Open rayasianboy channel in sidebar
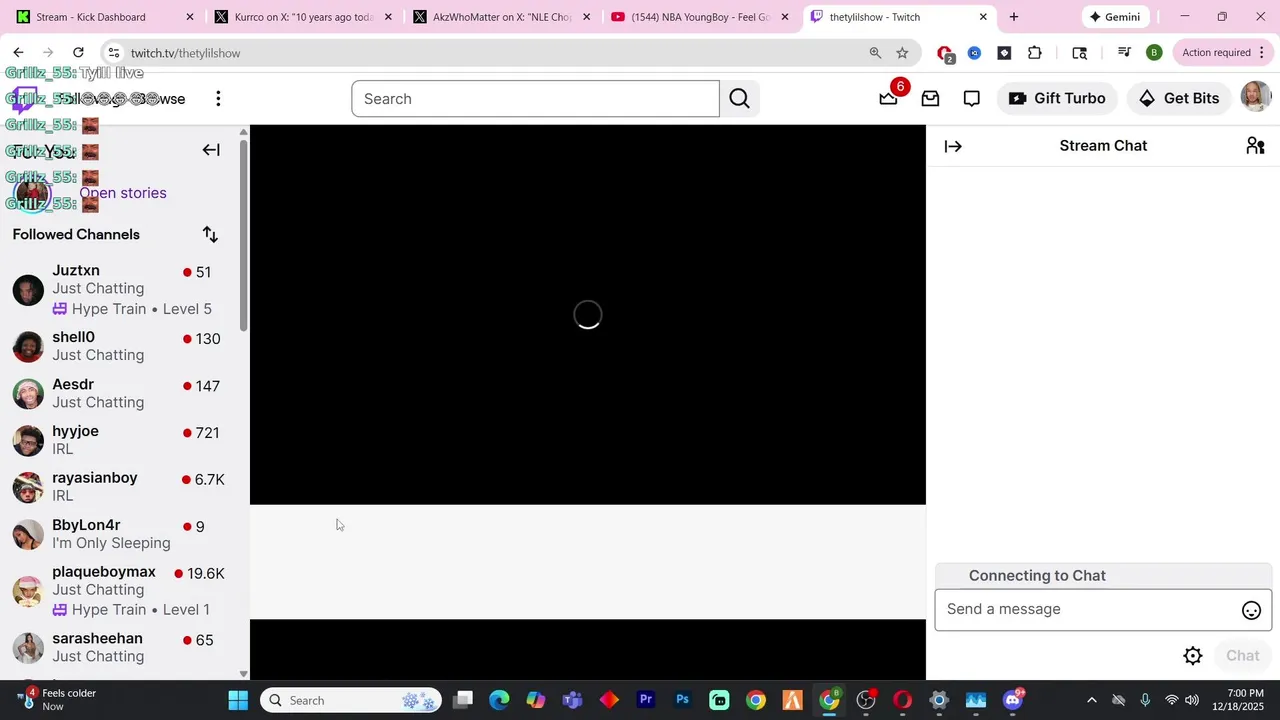 pyautogui.click(x=120, y=487)
